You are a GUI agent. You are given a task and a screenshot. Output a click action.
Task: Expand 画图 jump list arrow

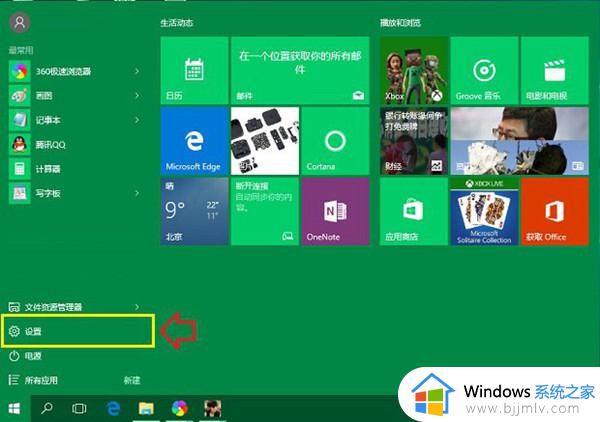[137, 96]
